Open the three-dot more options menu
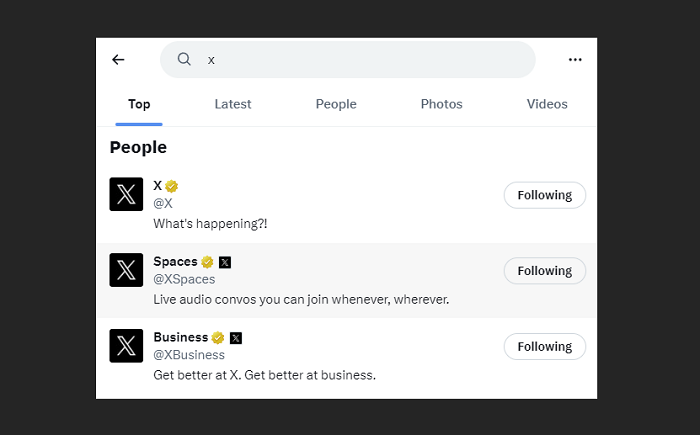 pos(575,60)
